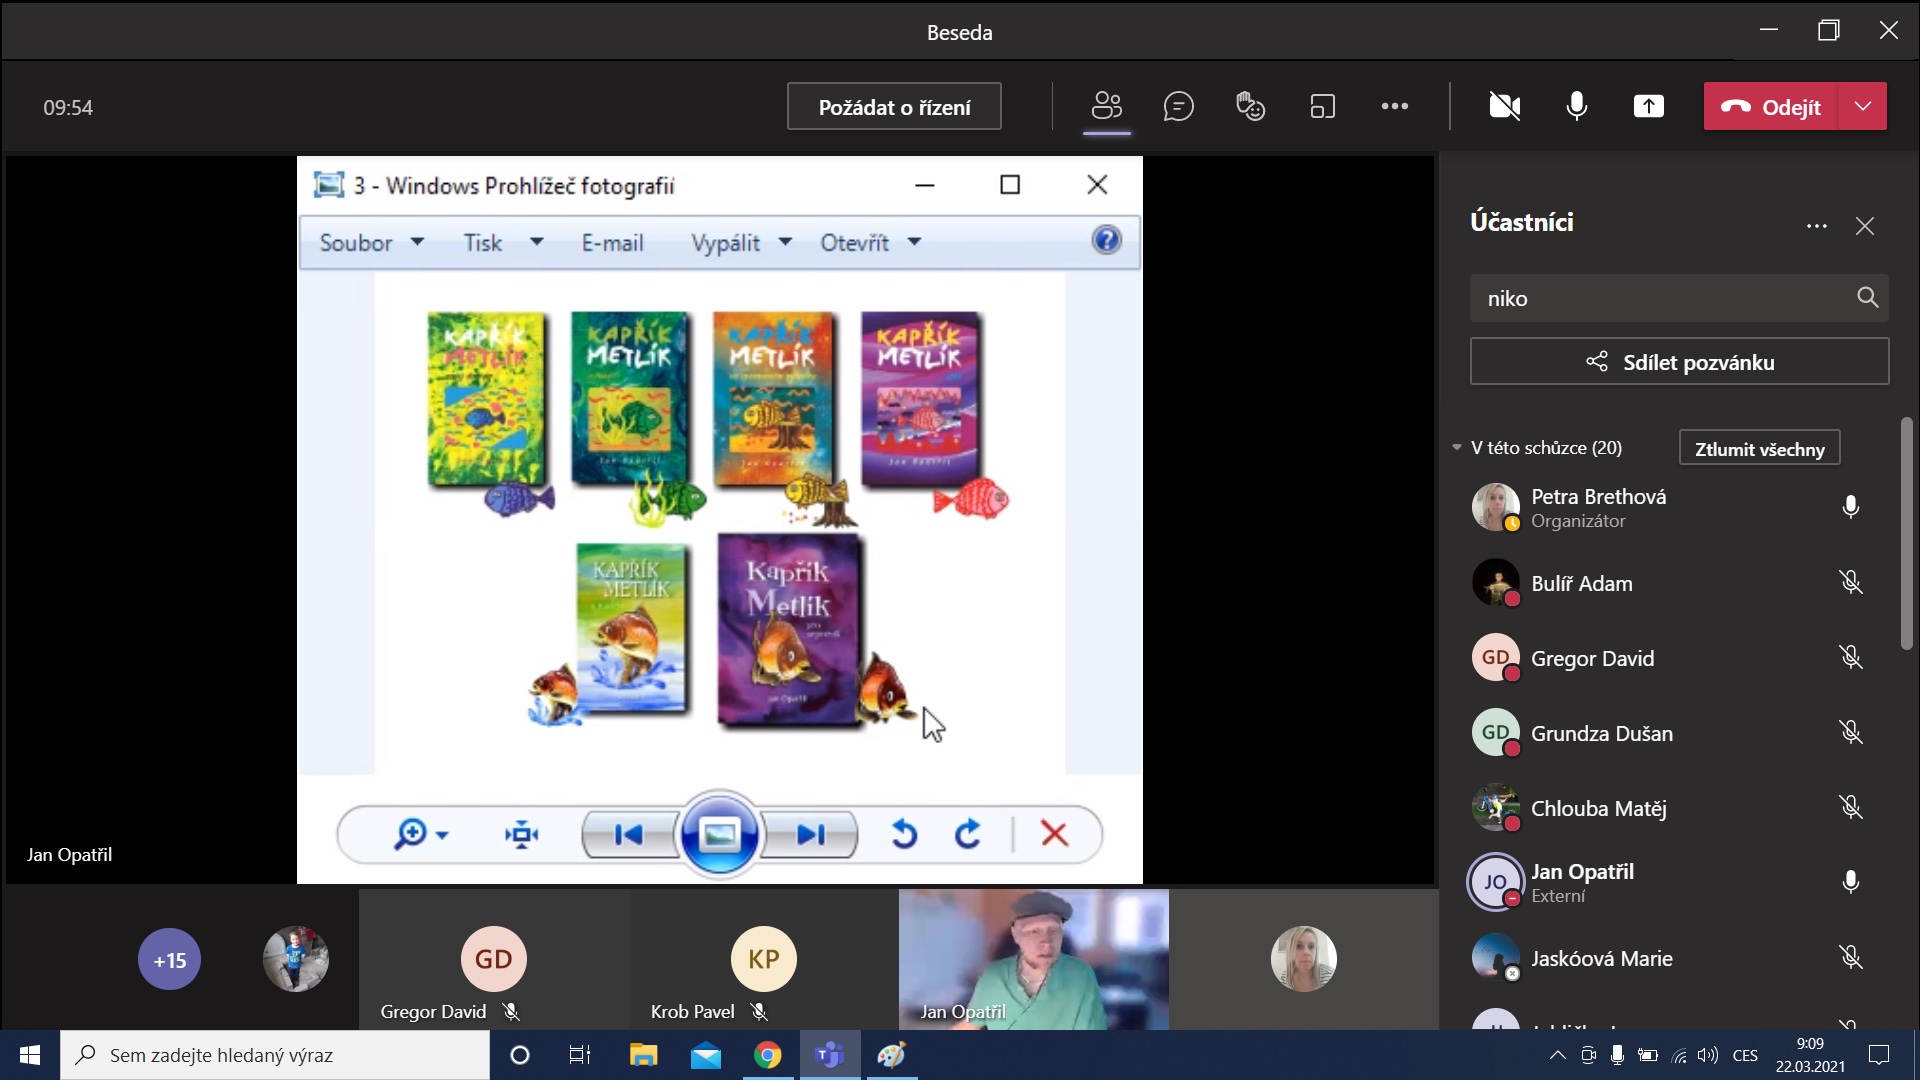
Task: Close the Účastníci panel
Action: coord(1865,226)
